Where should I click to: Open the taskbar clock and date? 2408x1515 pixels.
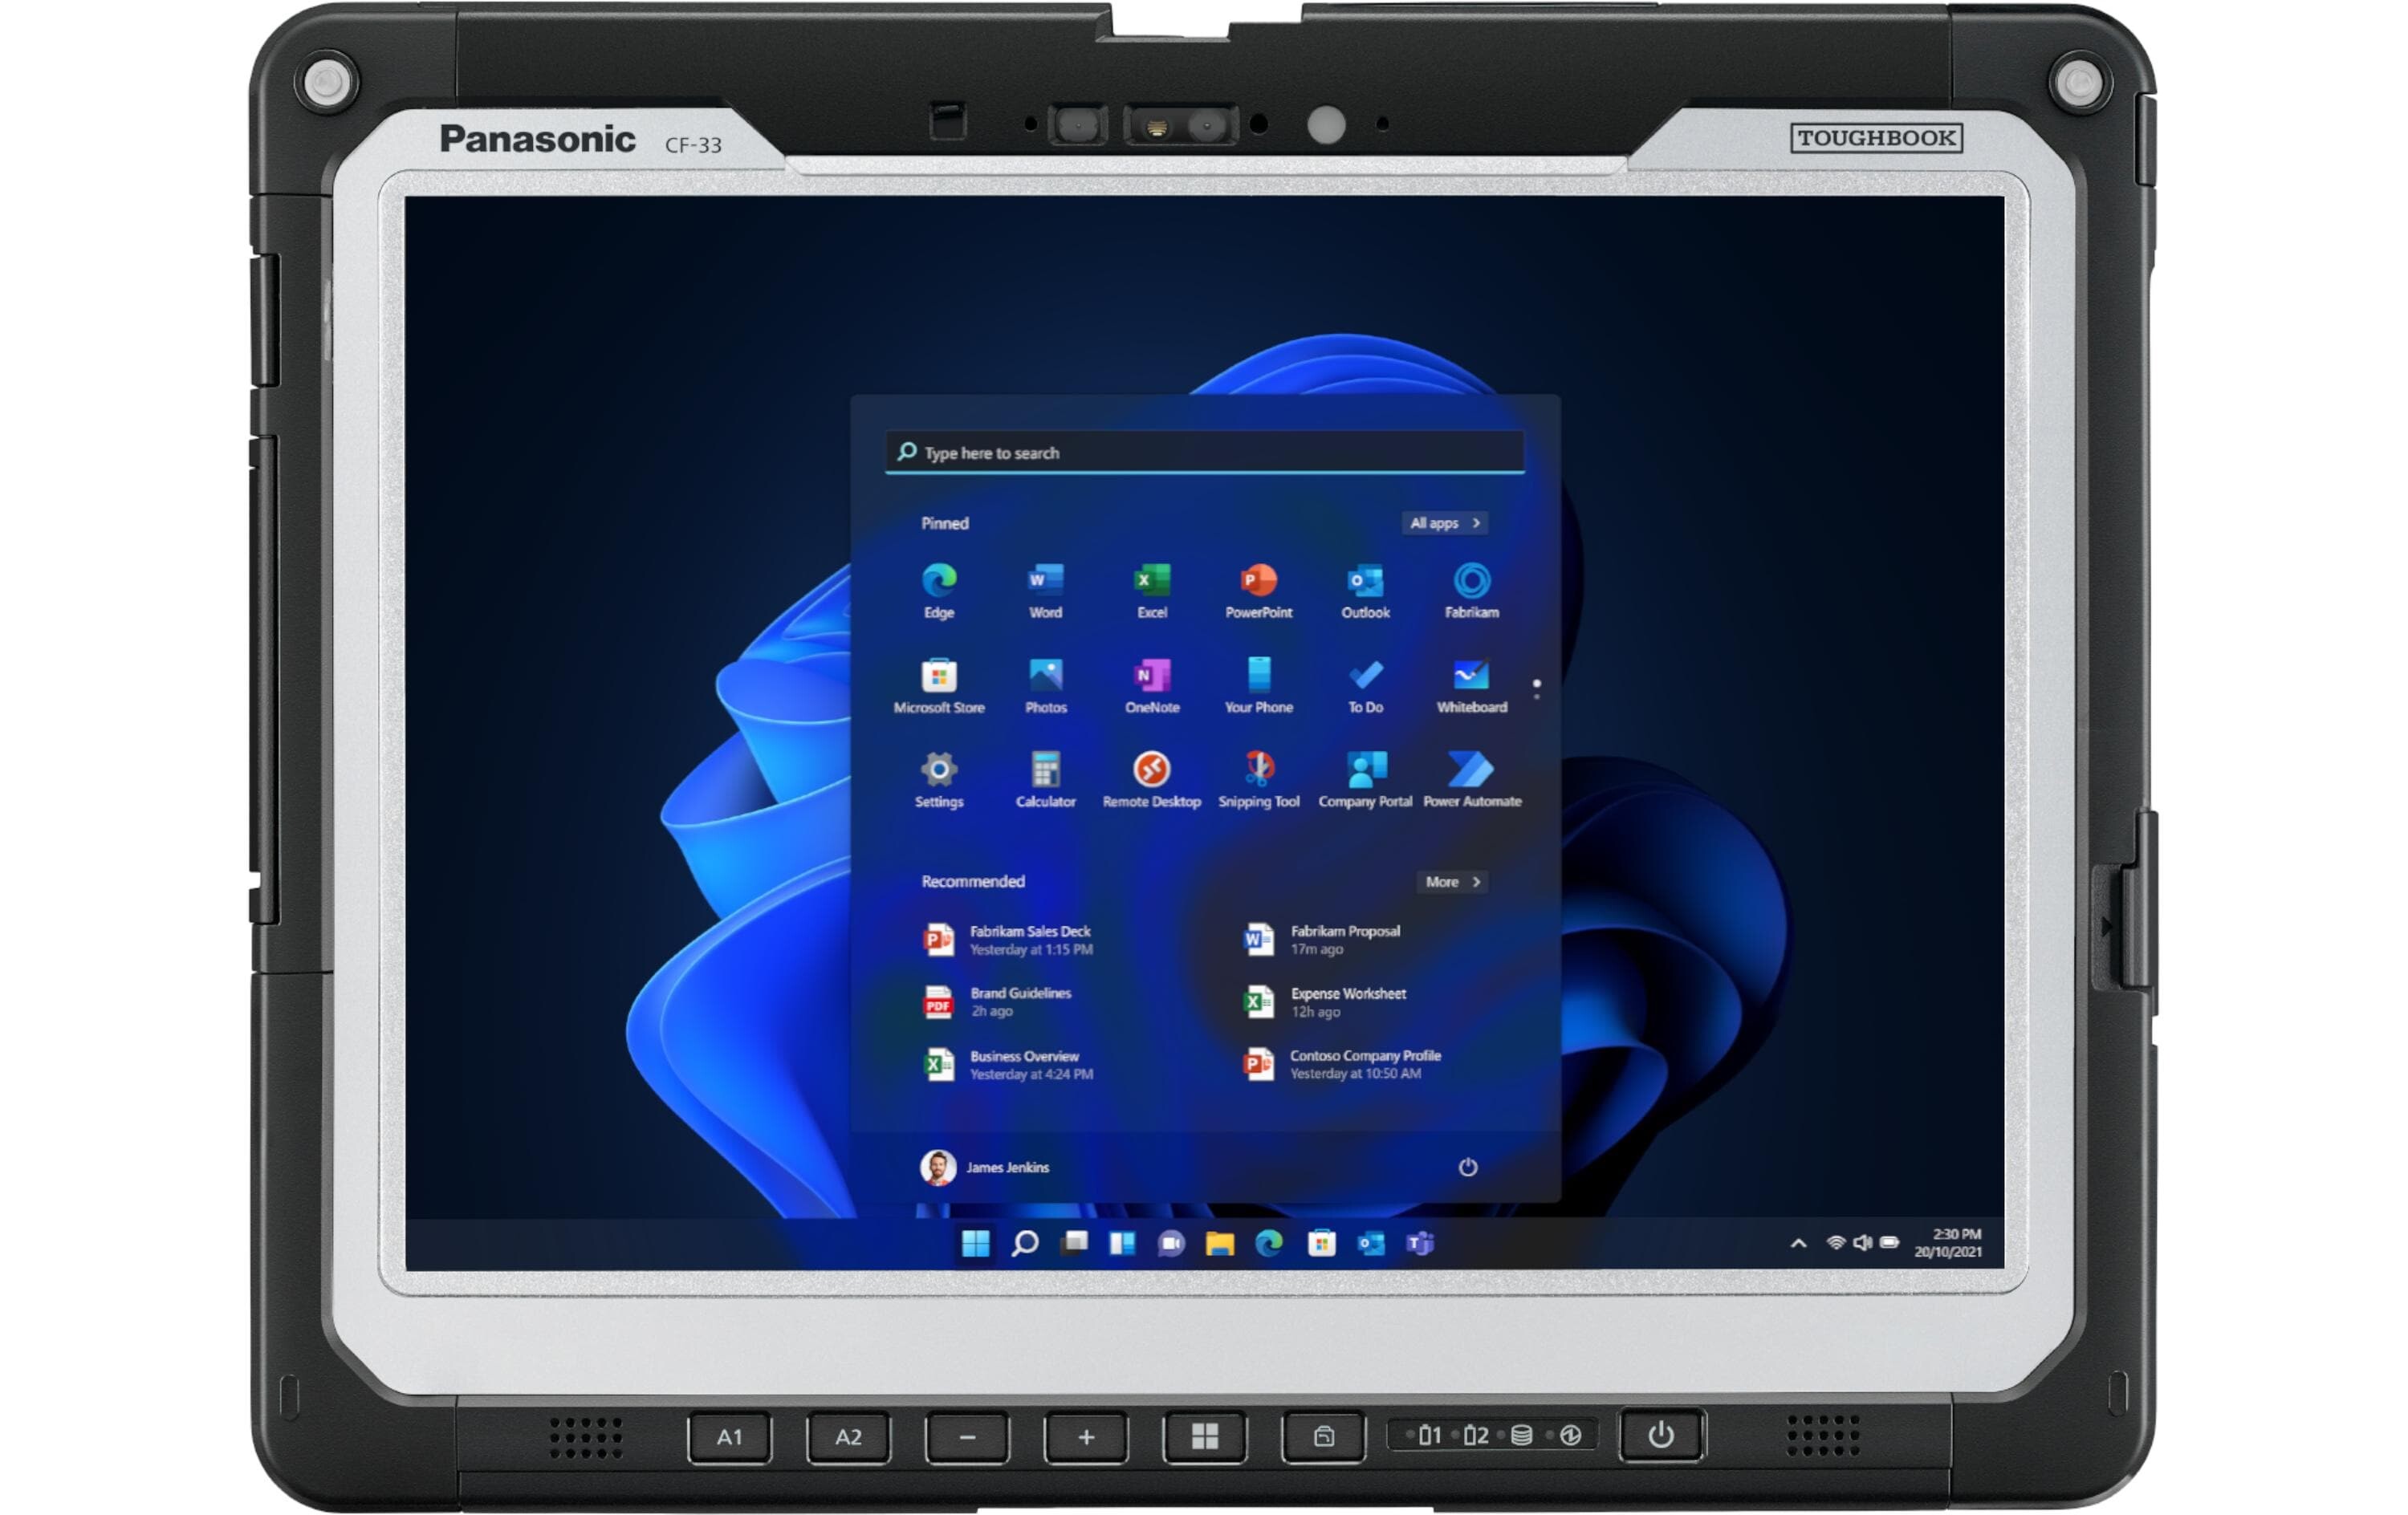click(x=1947, y=1243)
